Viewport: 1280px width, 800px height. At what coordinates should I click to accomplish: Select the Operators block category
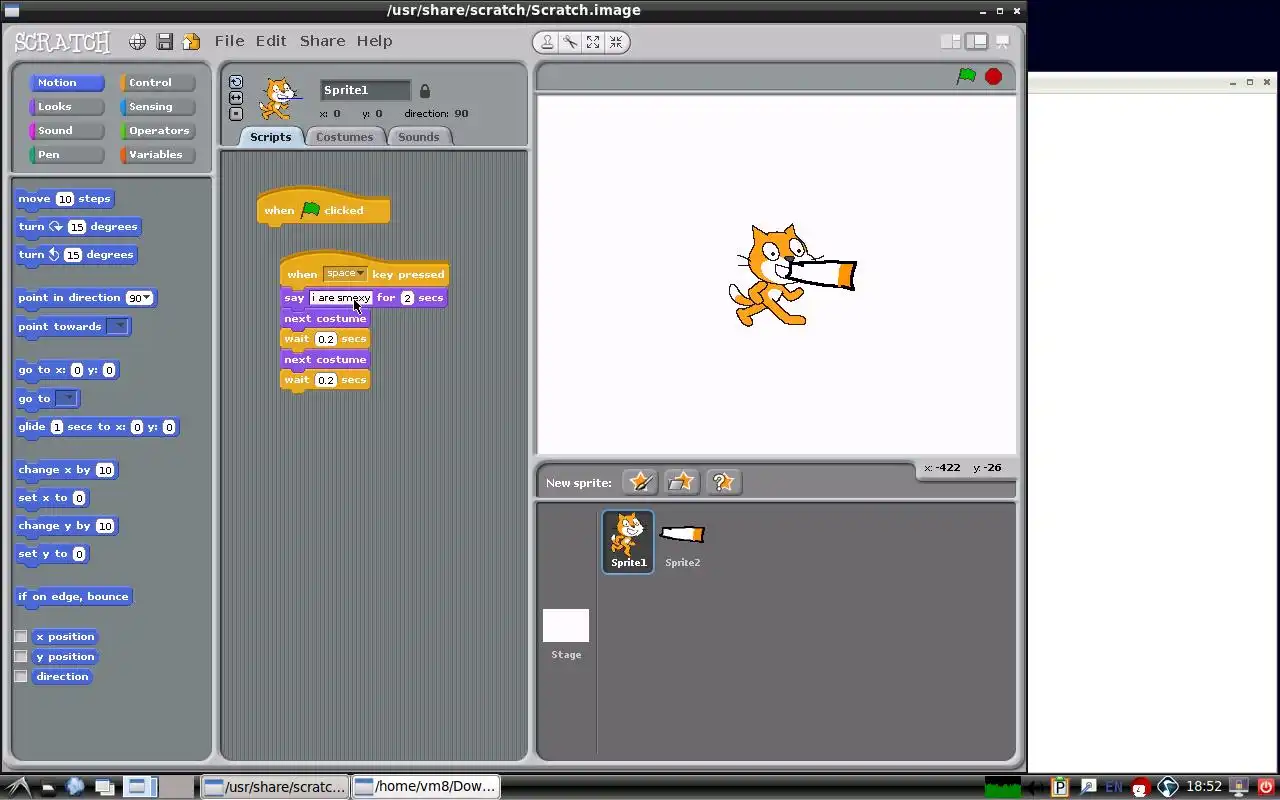click(x=158, y=131)
